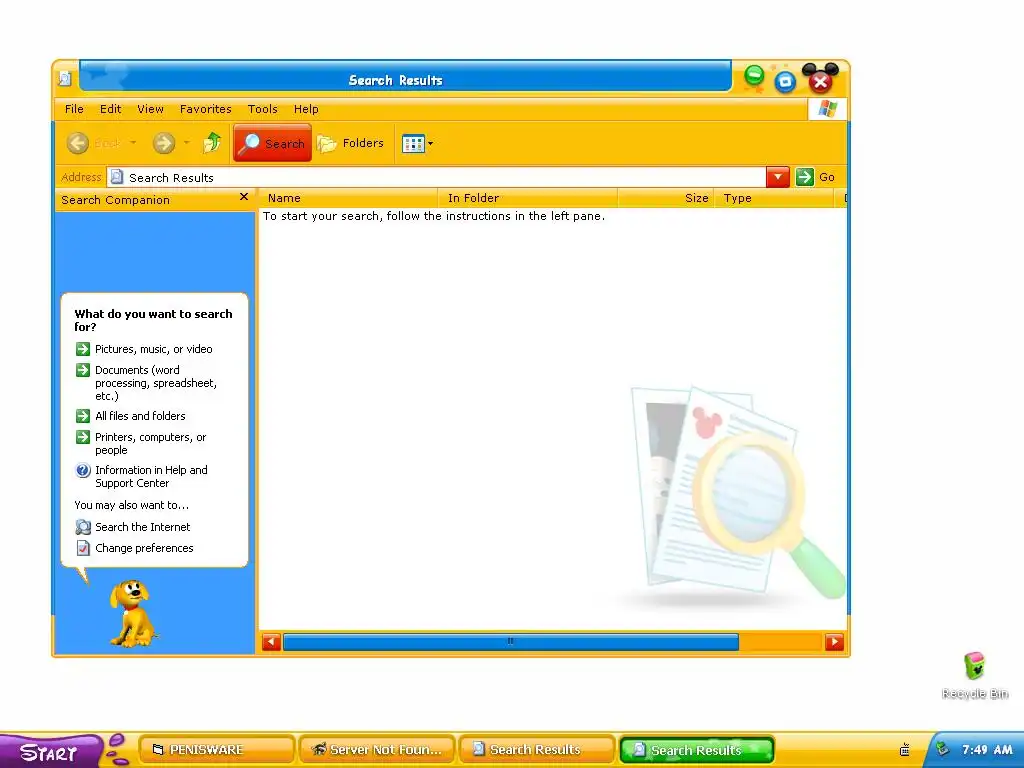Click the Search the Internet icon
Viewport: 1024px width, 768px height.
point(83,527)
